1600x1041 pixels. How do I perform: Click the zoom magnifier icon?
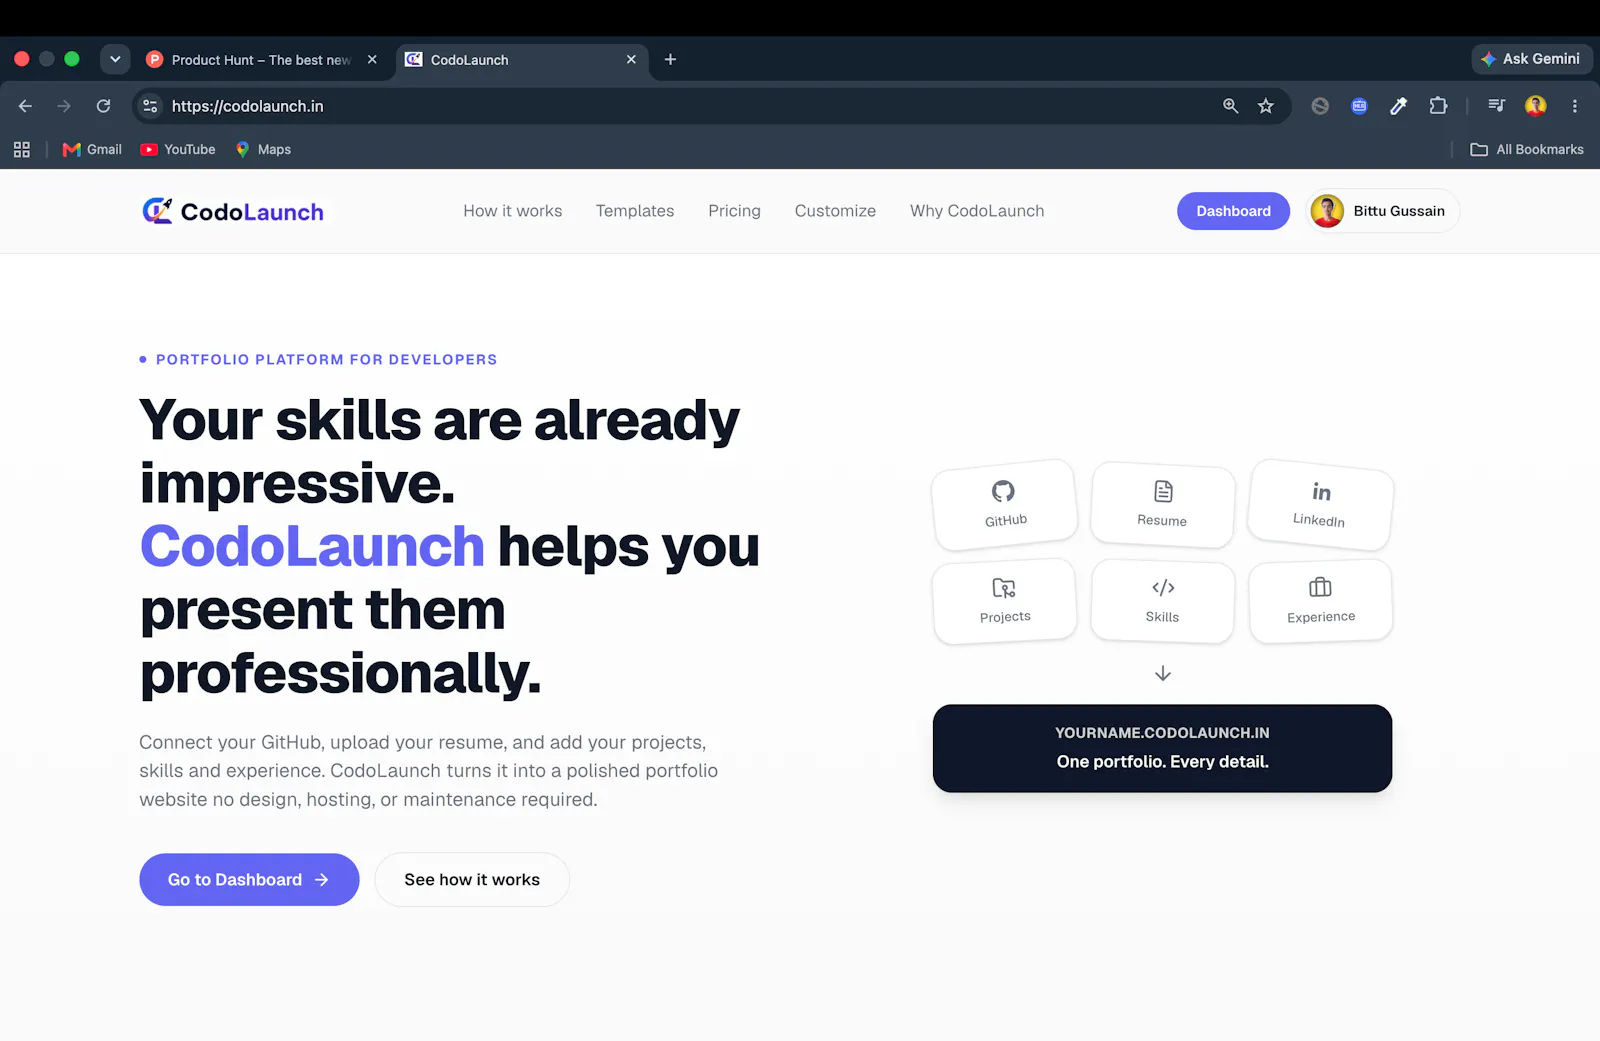pos(1230,106)
